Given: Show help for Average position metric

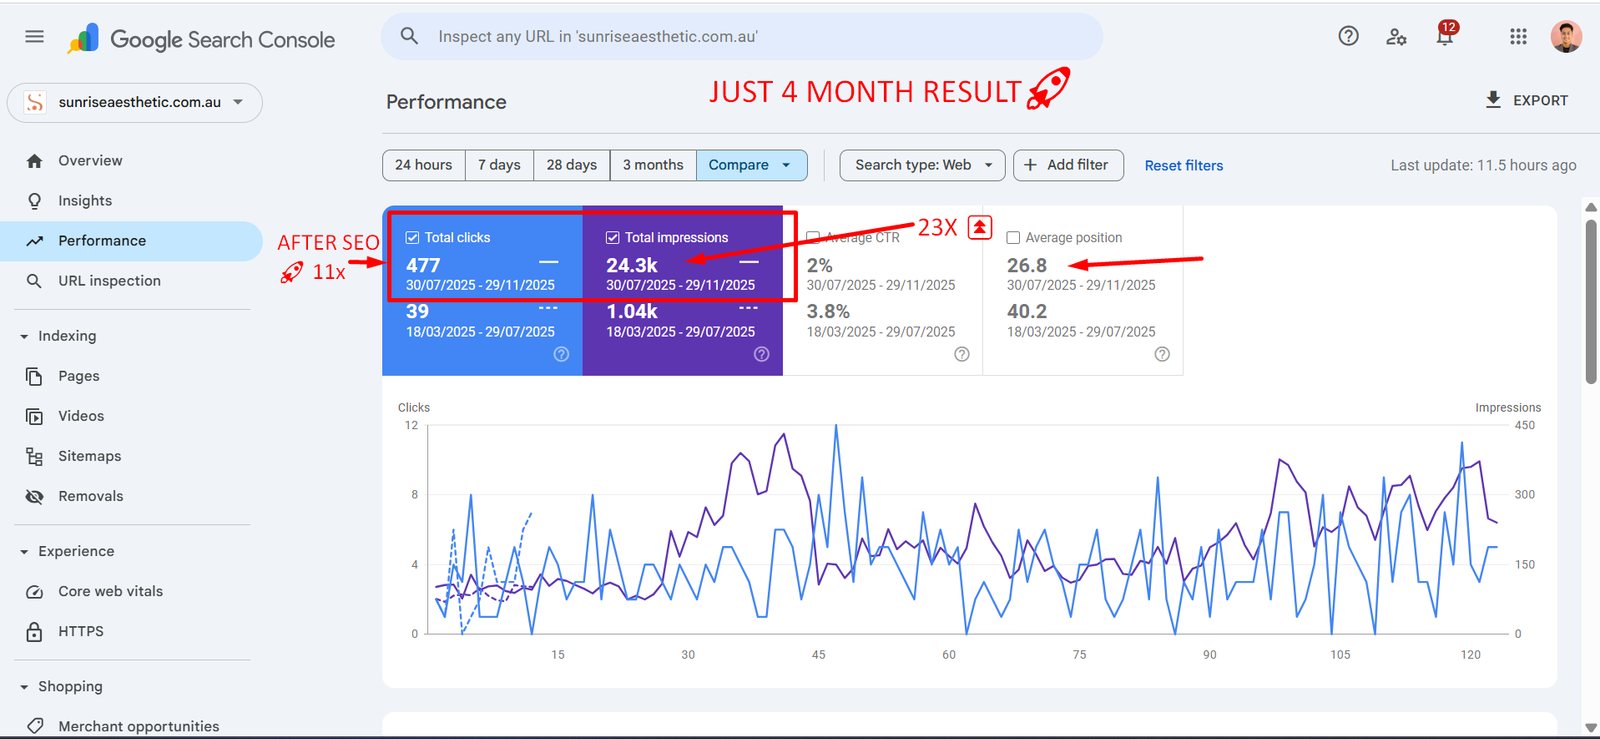Looking at the screenshot, I should click(x=1162, y=354).
